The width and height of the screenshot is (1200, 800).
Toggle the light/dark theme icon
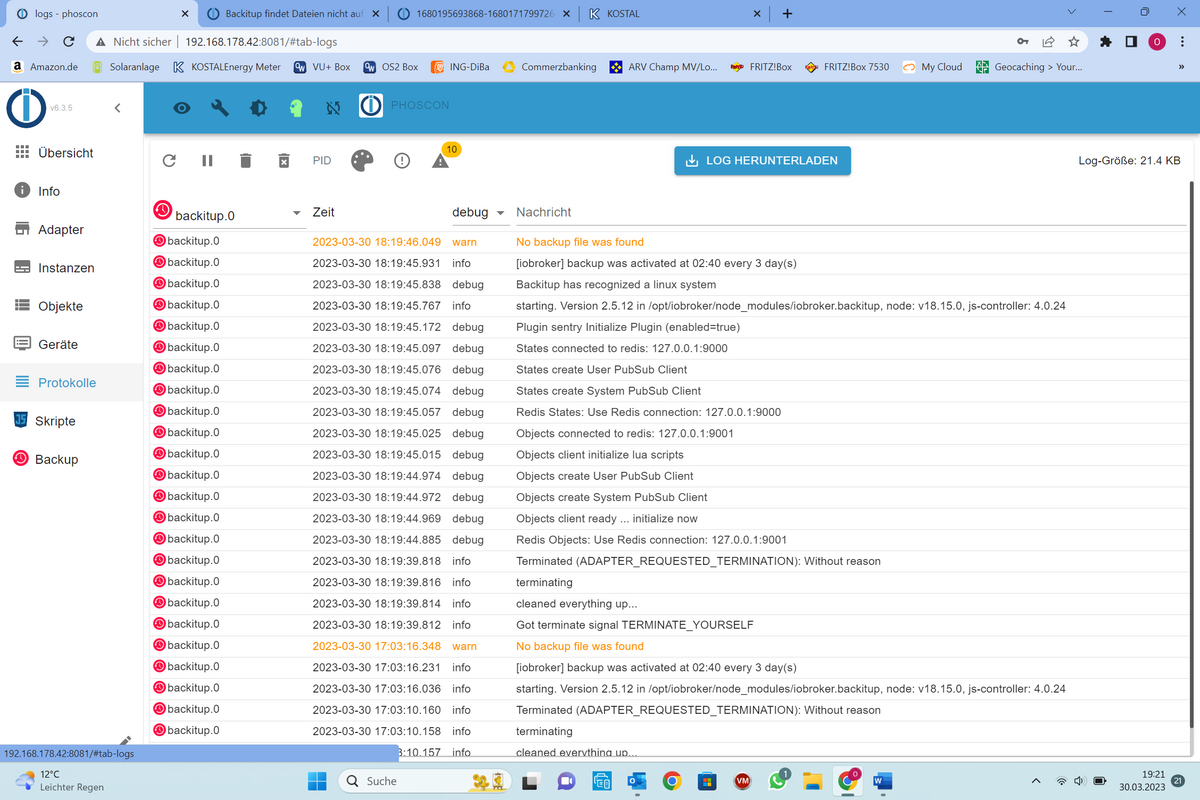(258, 108)
